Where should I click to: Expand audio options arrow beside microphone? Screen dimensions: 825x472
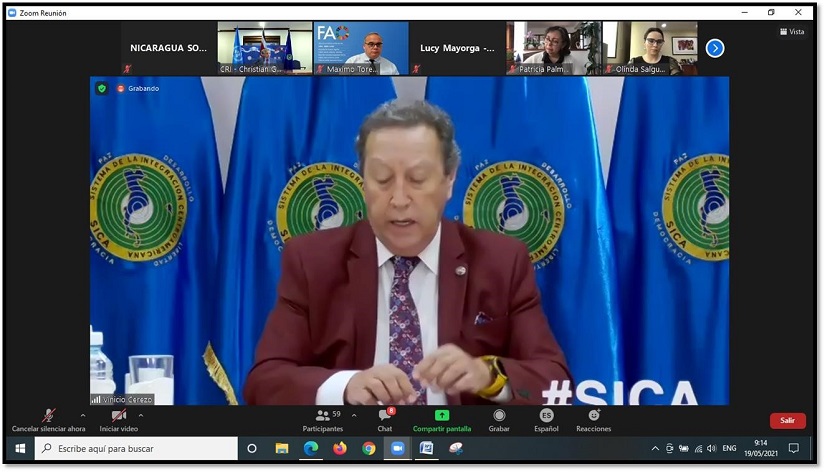[x=83, y=416]
